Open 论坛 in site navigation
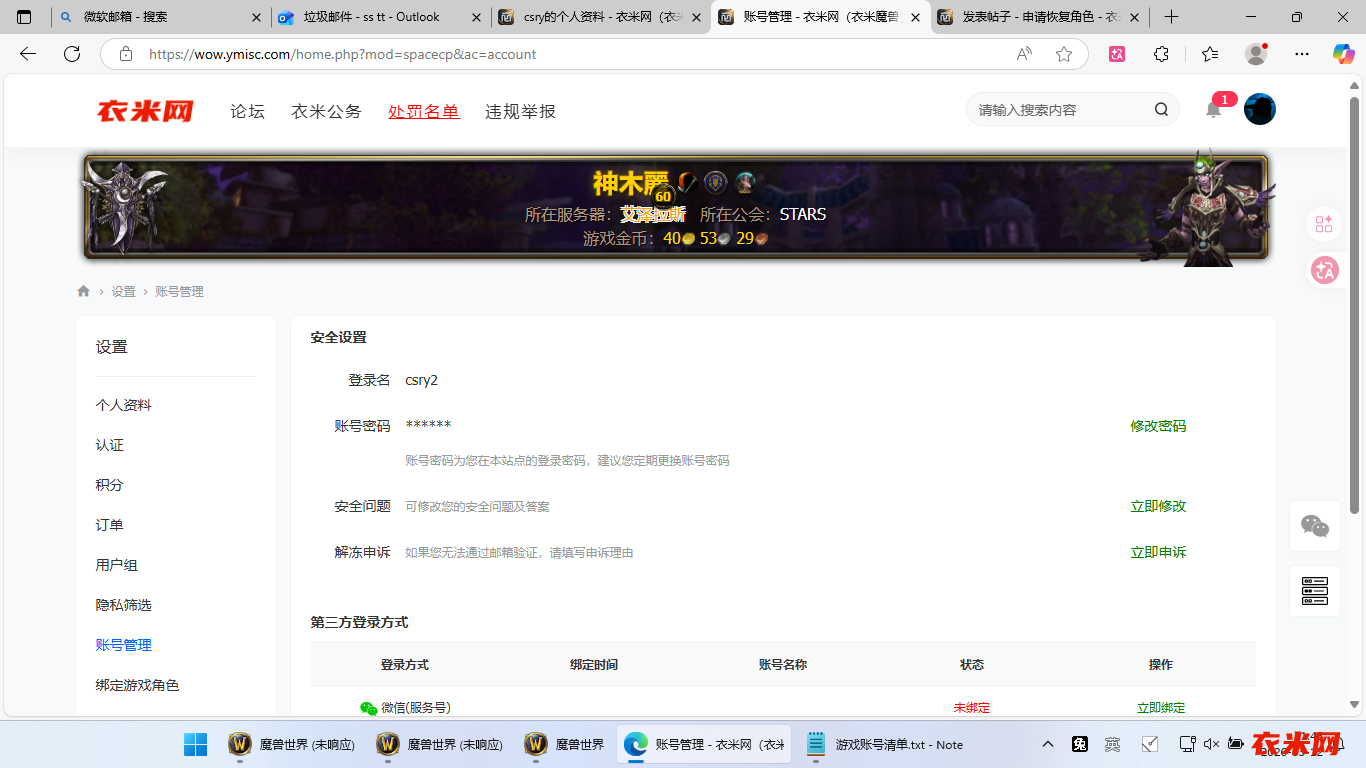Image resolution: width=1366 pixels, height=768 pixels. [247, 111]
